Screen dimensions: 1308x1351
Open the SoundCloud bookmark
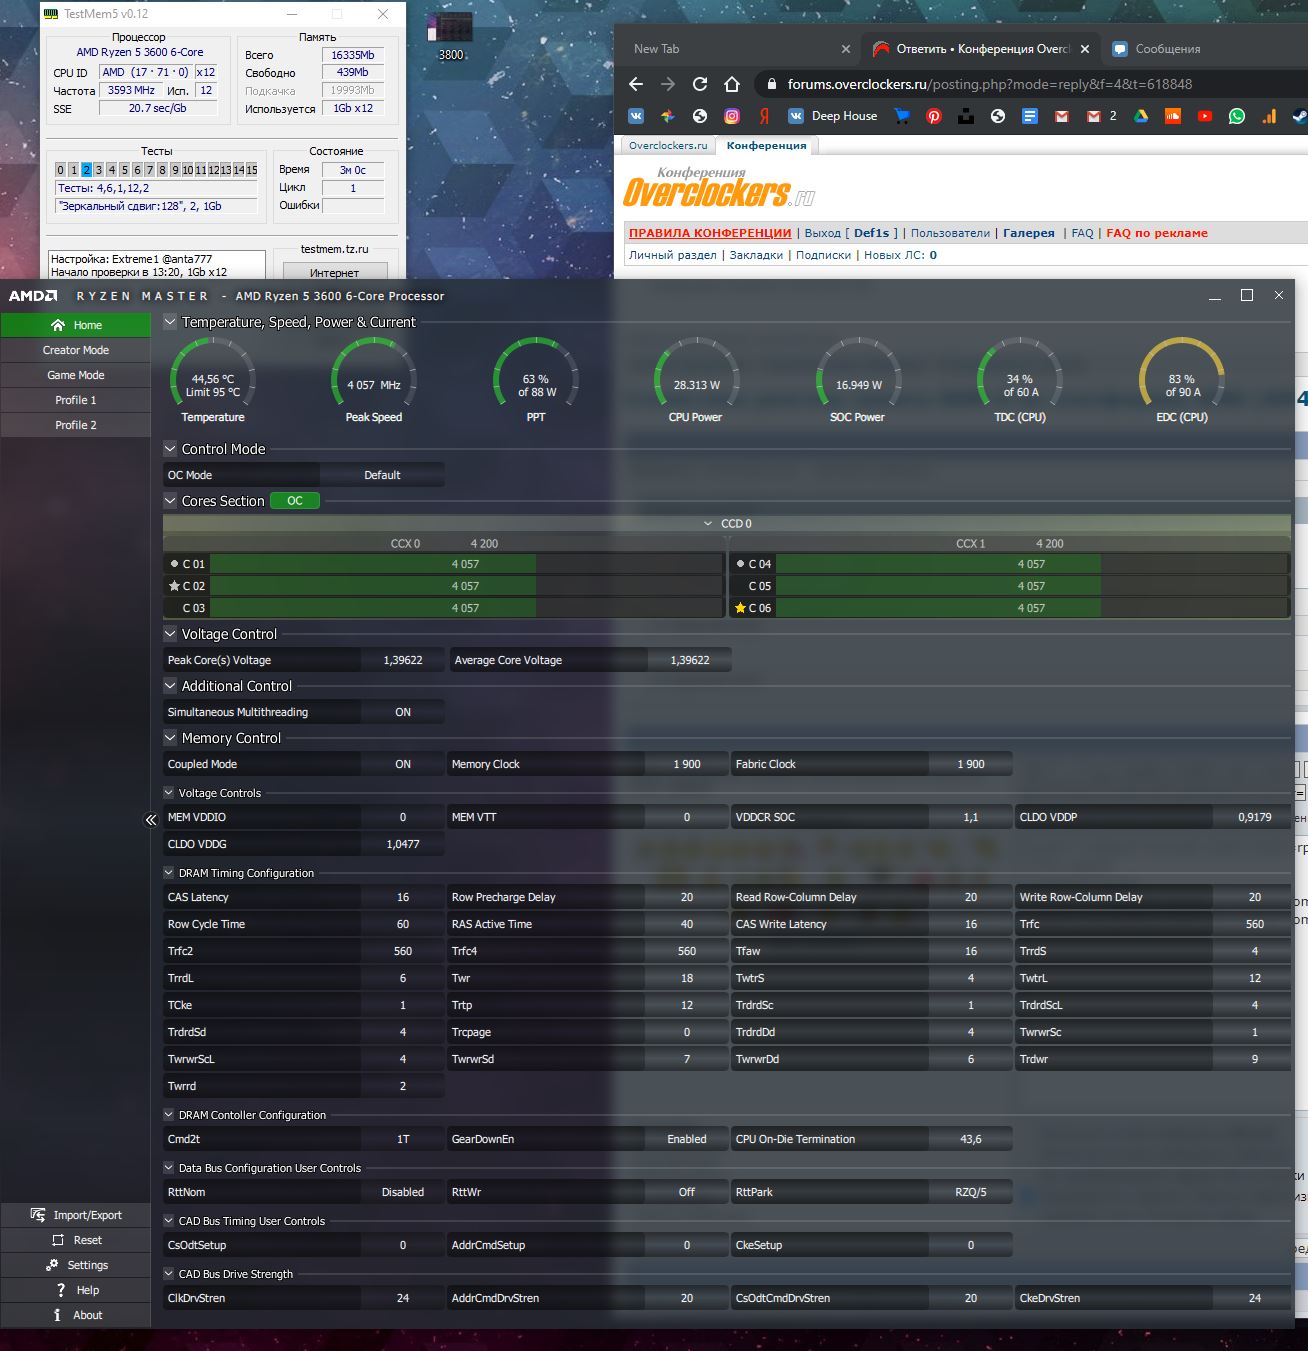pyautogui.click(x=1173, y=116)
